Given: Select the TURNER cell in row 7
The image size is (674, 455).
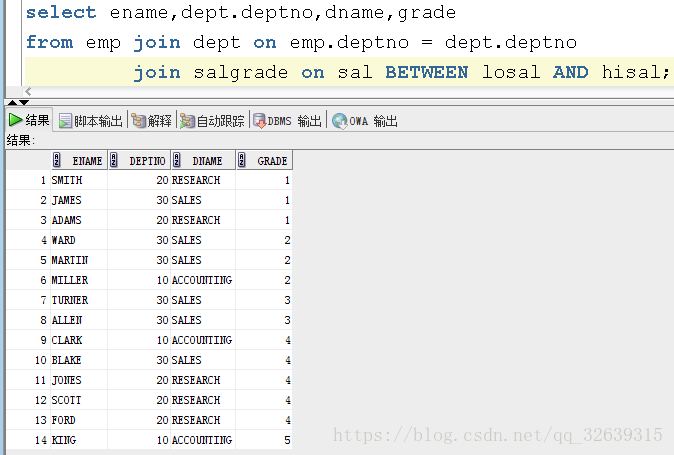Looking at the screenshot, I should tap(79, 300).
